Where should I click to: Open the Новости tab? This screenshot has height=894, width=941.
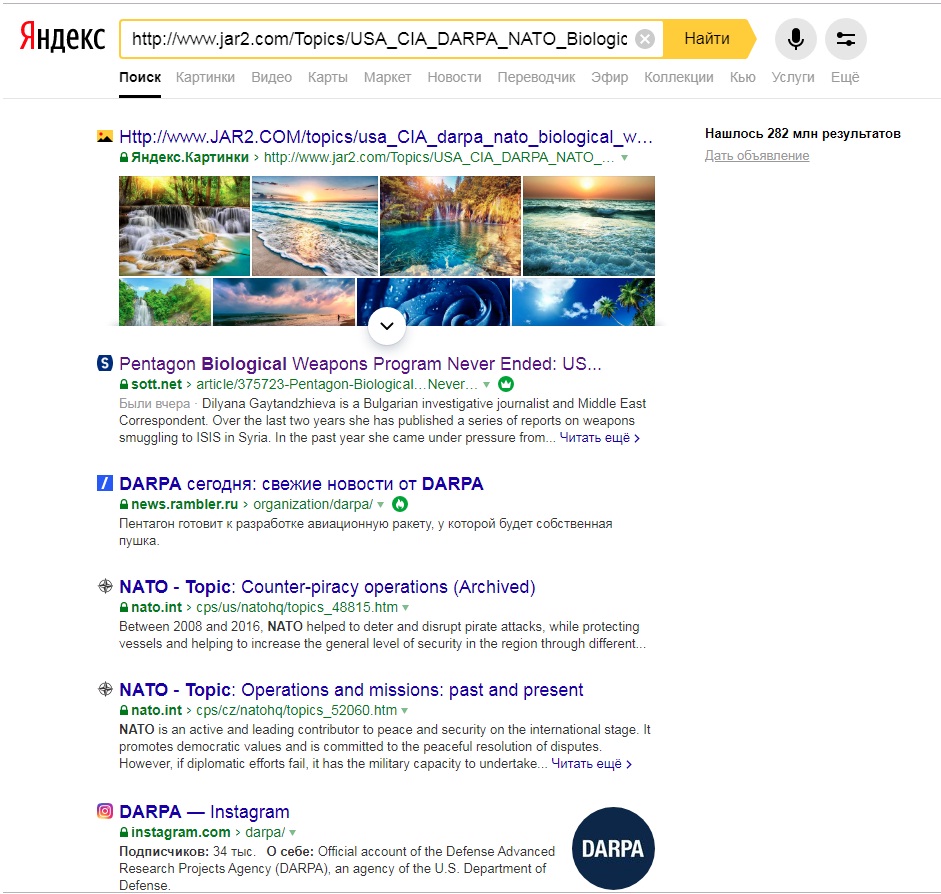tap(454, 77)
